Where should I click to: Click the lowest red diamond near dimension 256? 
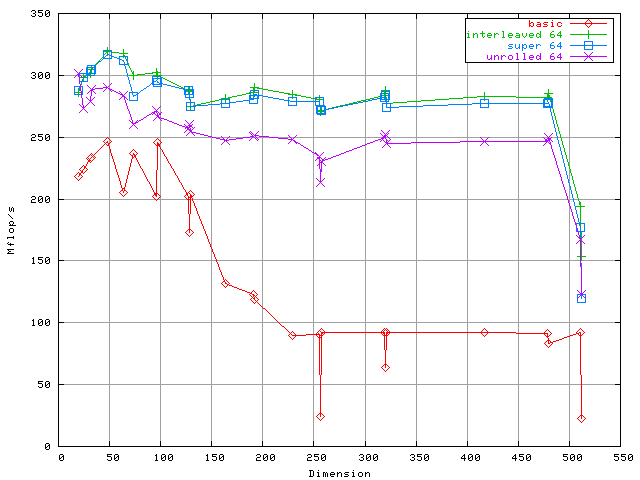coord(320,416)
